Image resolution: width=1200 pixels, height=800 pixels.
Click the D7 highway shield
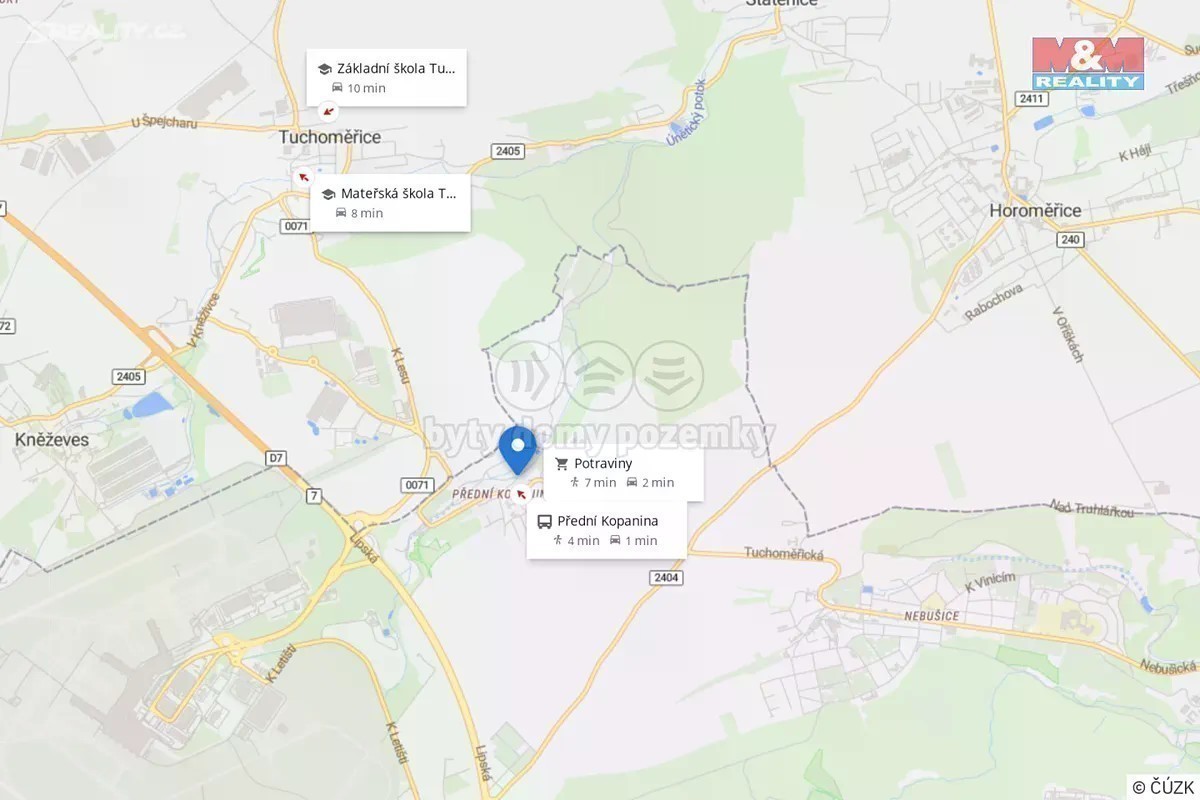(x=276, y=458)
